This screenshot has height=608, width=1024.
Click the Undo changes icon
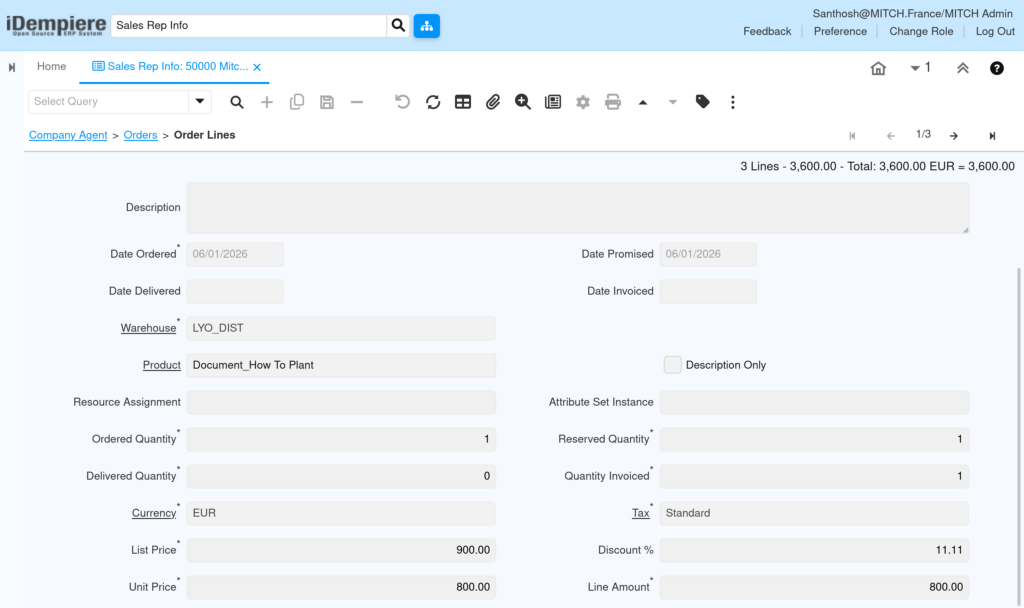402,102
